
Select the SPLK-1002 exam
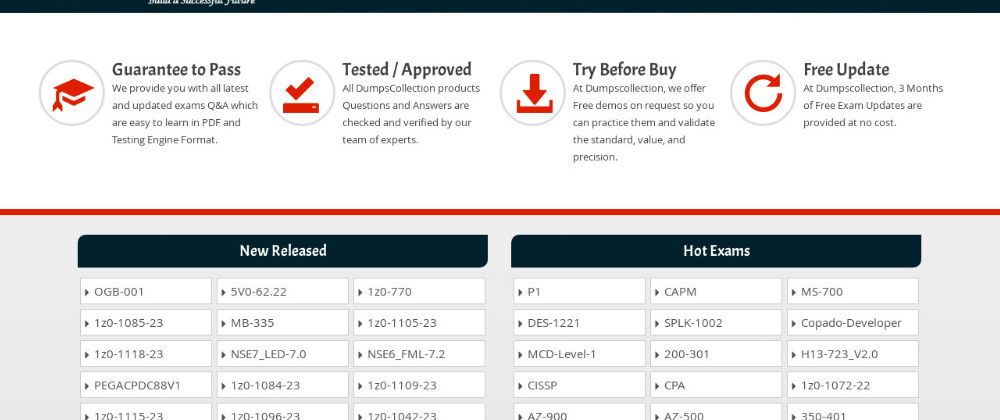click(x=693, y=323)
